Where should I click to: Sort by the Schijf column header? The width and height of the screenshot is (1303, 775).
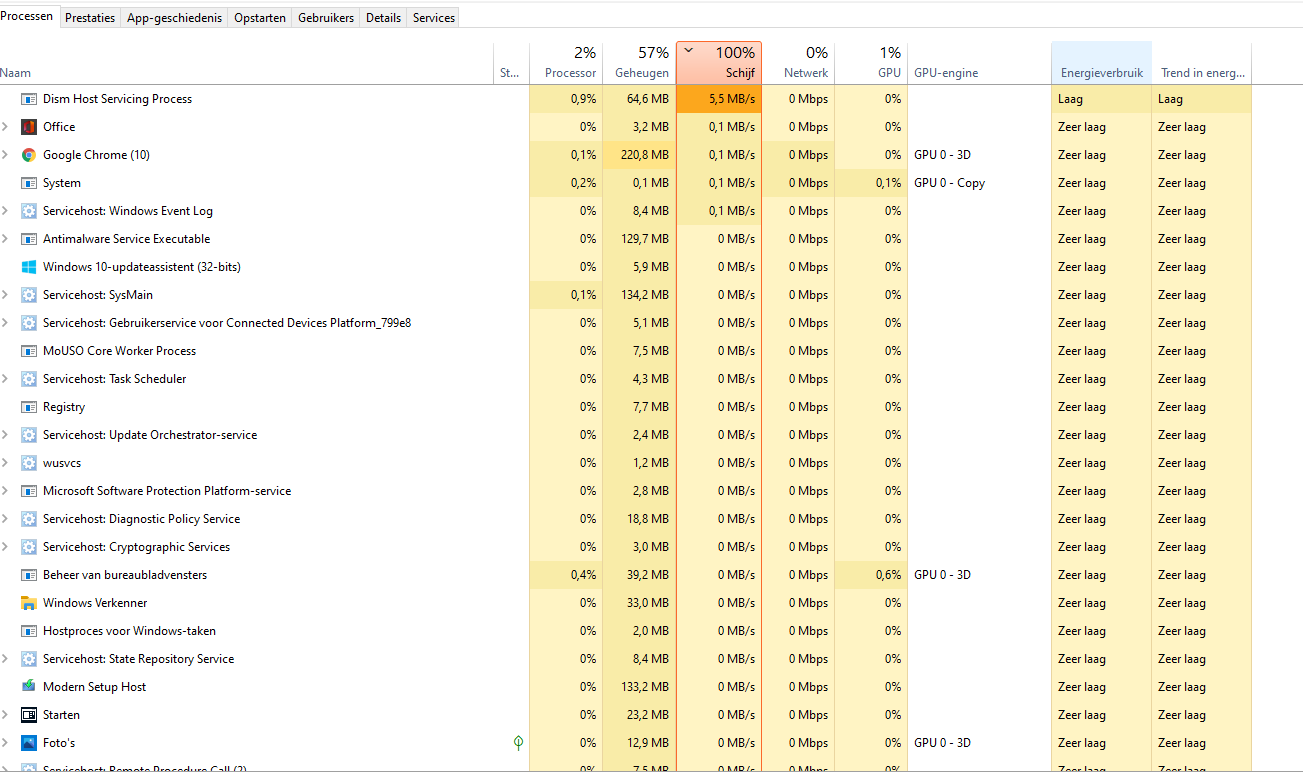719,63
